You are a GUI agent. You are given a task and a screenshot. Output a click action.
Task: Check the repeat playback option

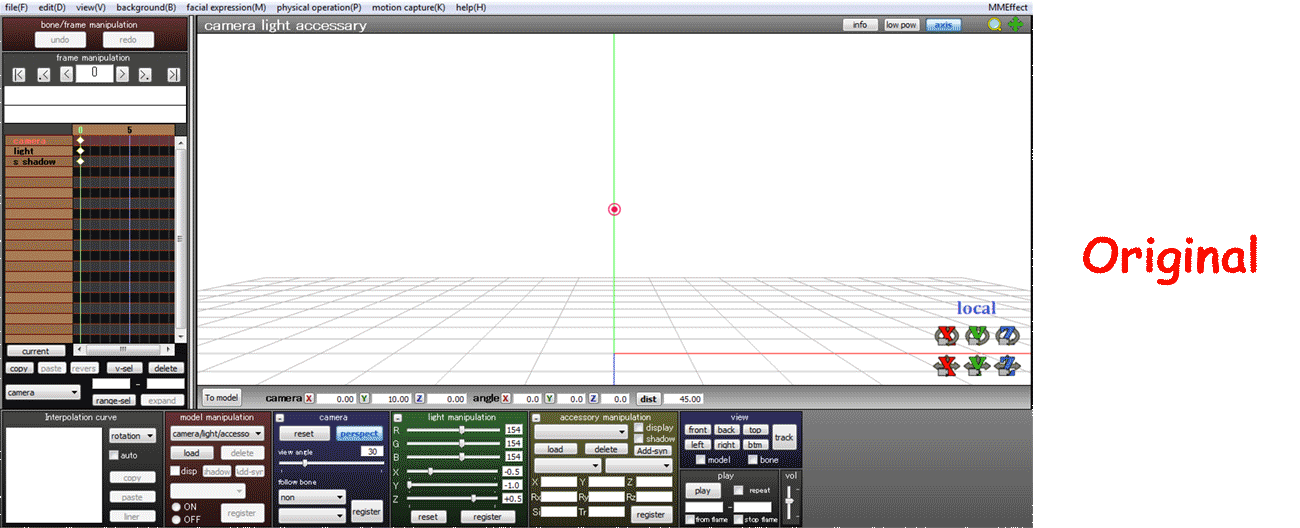739,490
